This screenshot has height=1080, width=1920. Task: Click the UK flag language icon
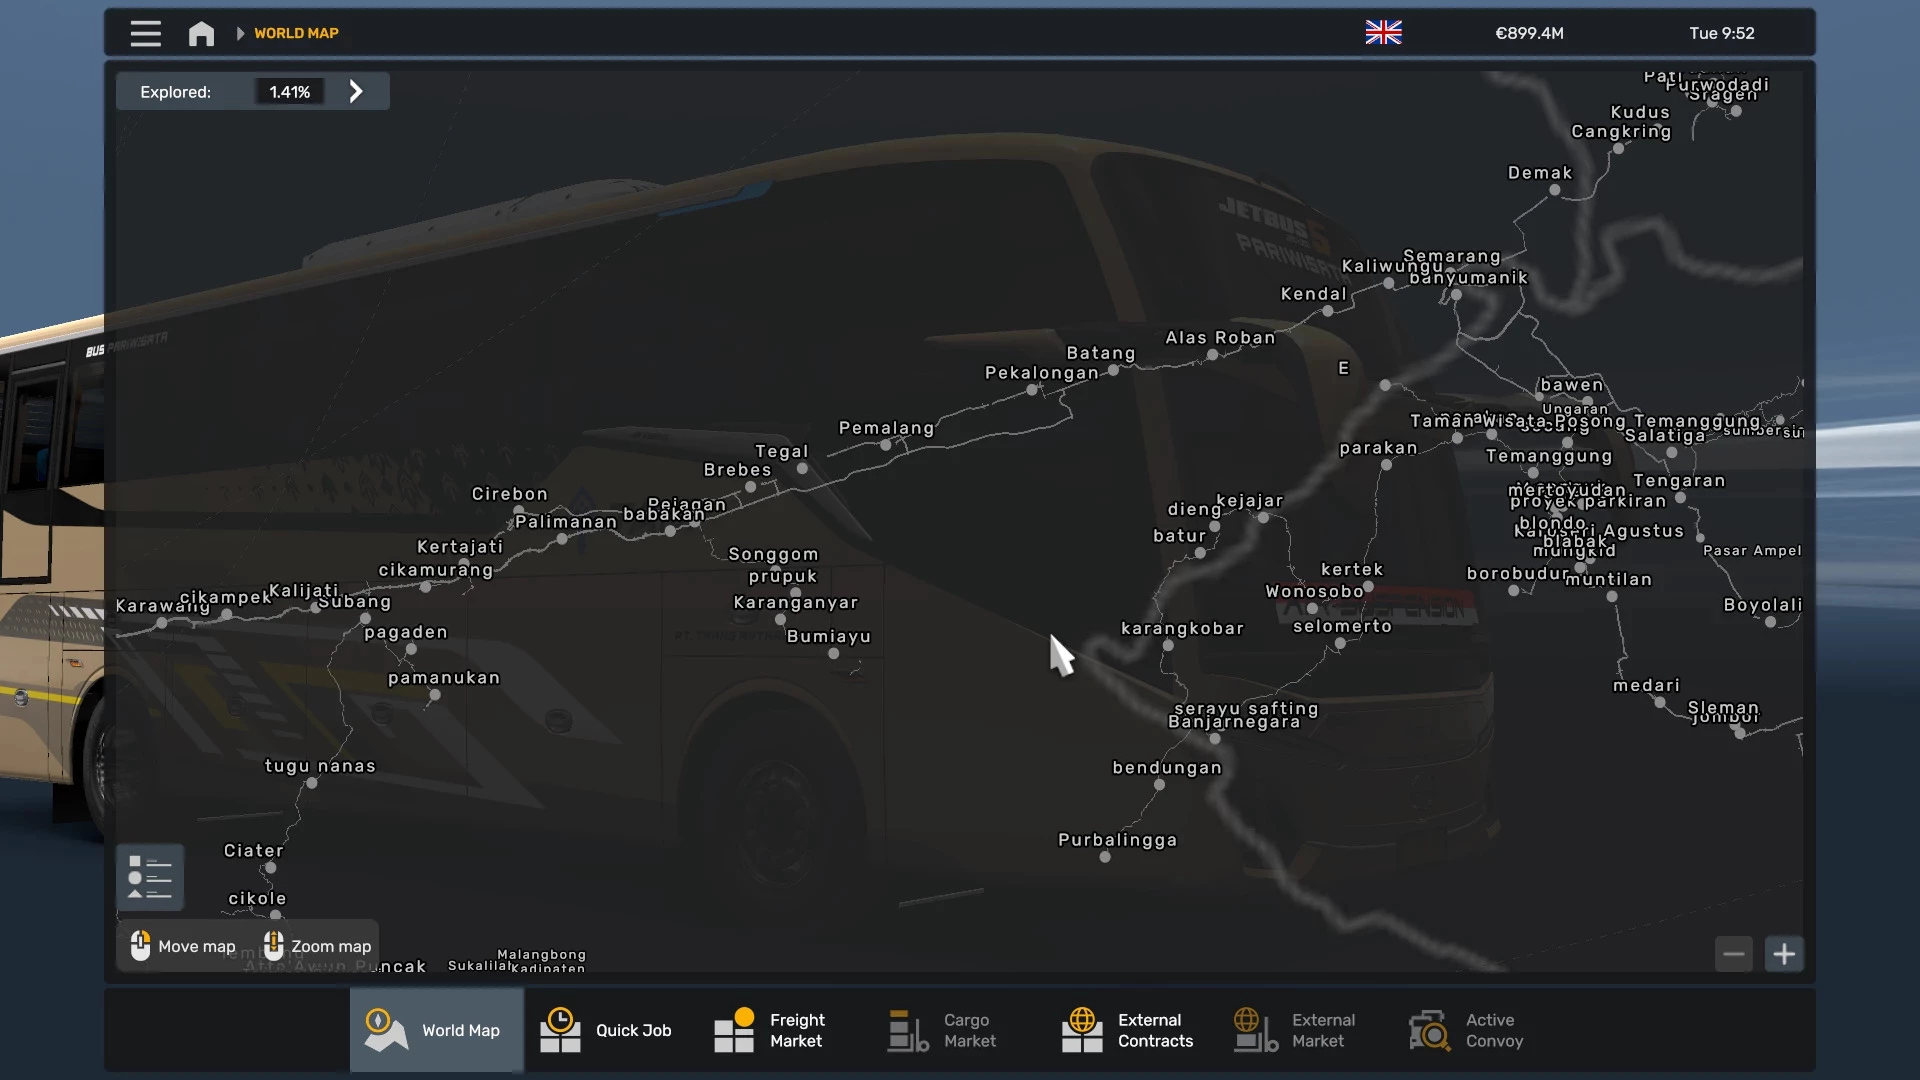(x=1383, y=33)
